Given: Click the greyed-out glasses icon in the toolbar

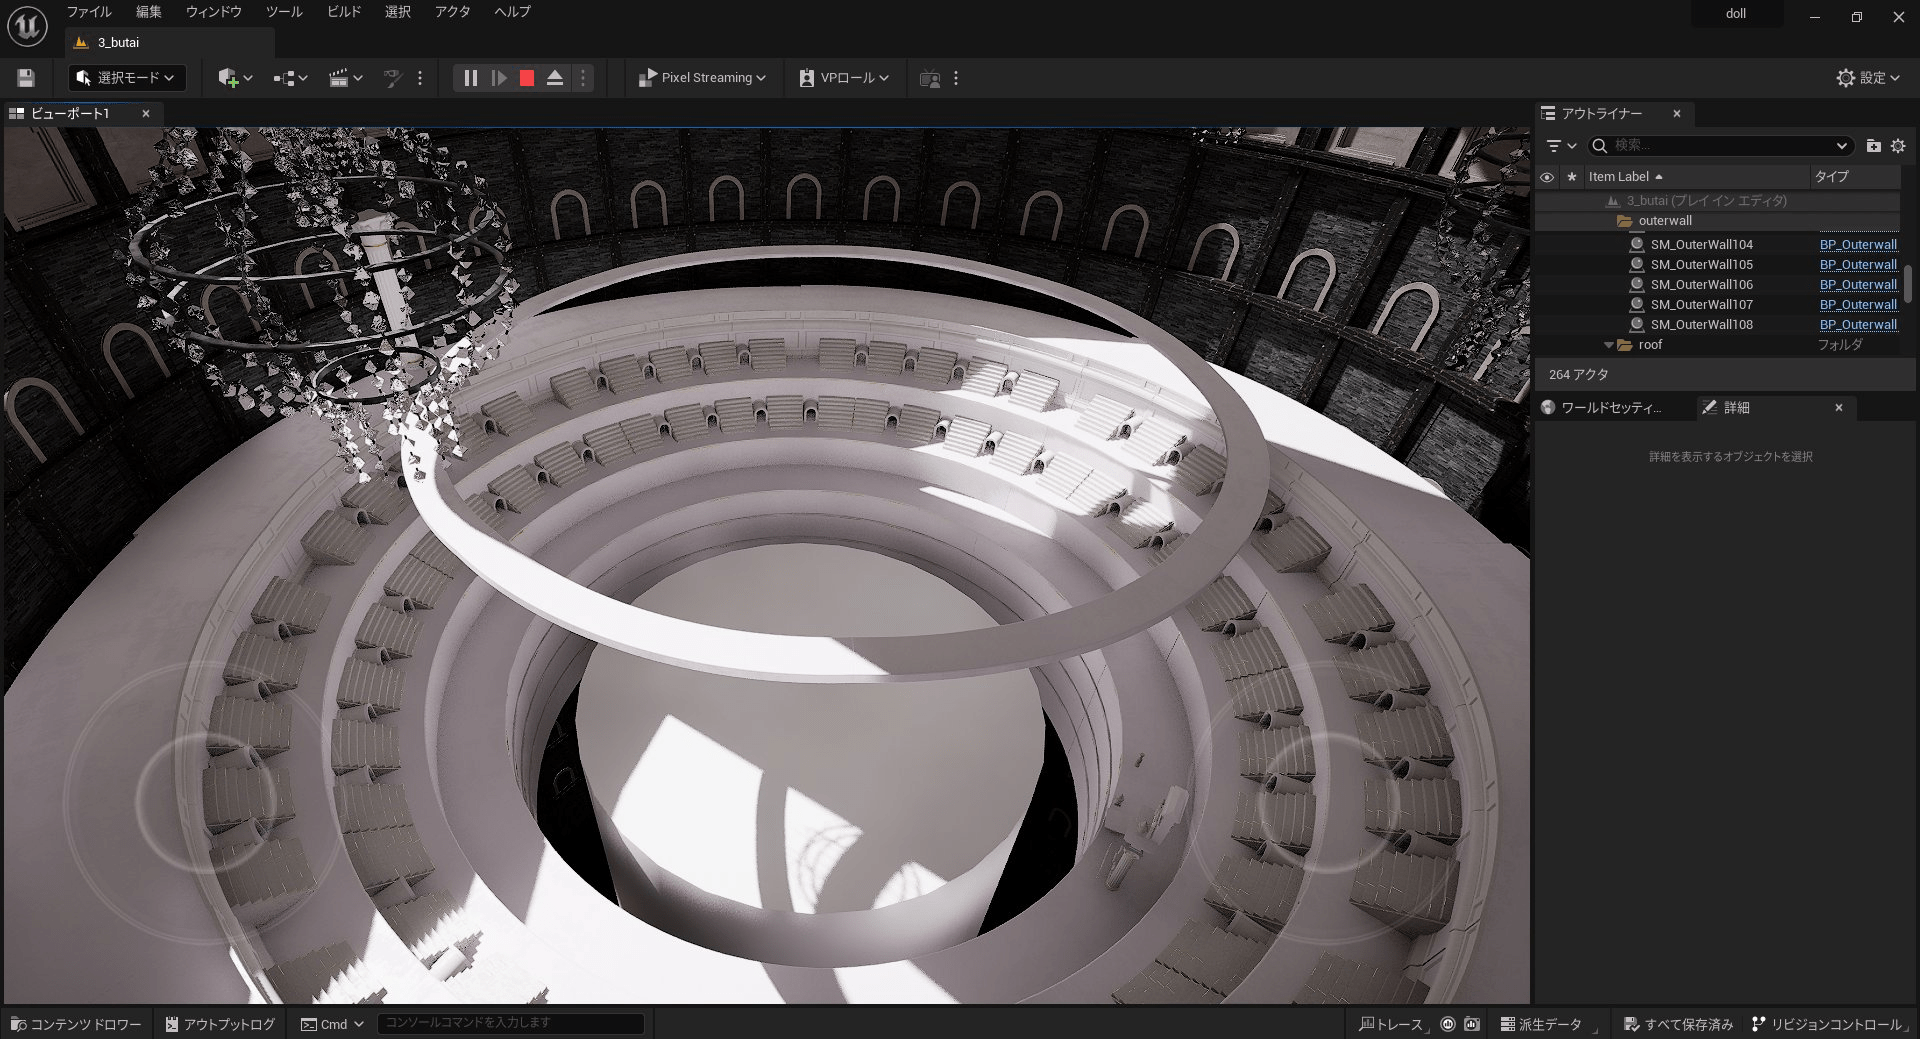Looking at the screenshot, I should (393, 78).
